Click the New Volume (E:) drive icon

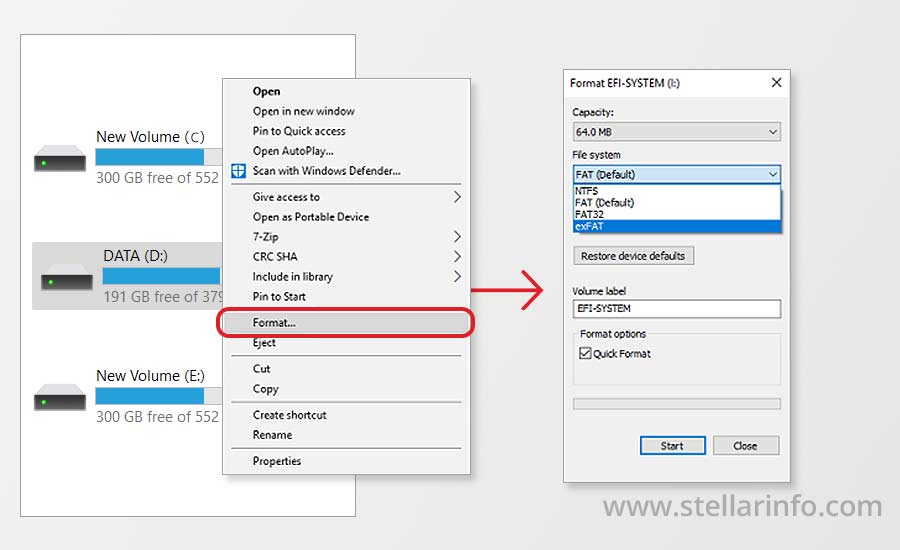(60, 397)
